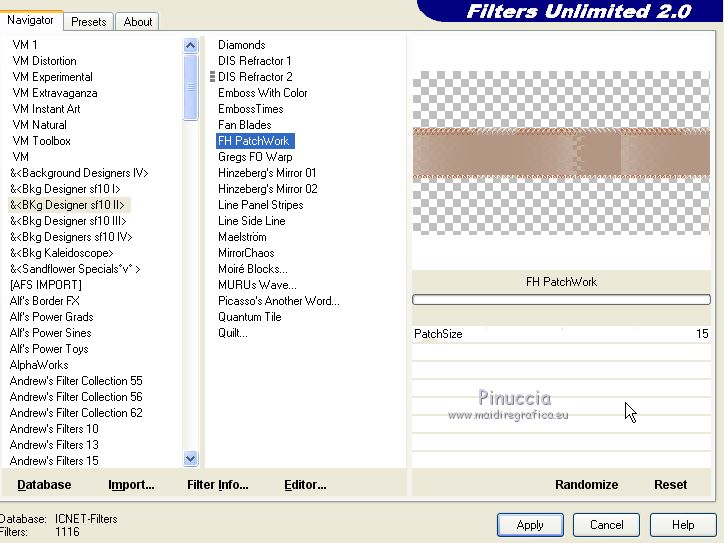
Task: Choose Hinzeberg's Mirror 02 filter
Action: [x=267, y=189]
